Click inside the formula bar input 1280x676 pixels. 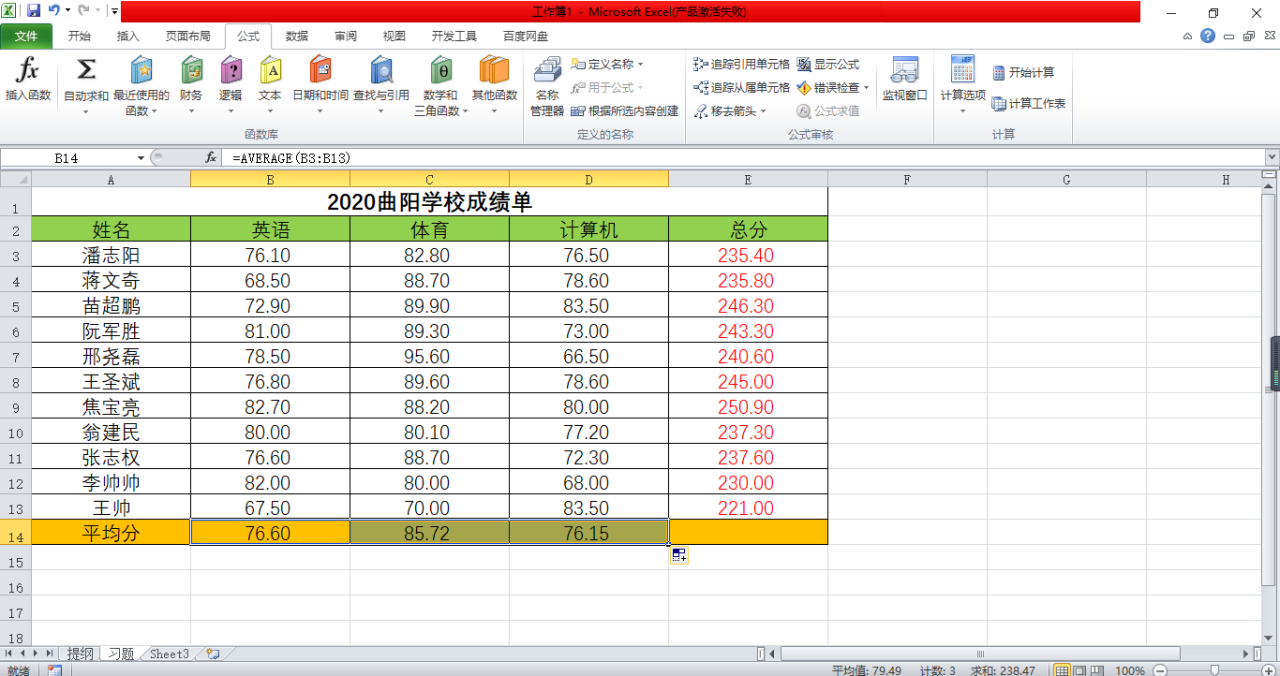pos(743,158)
